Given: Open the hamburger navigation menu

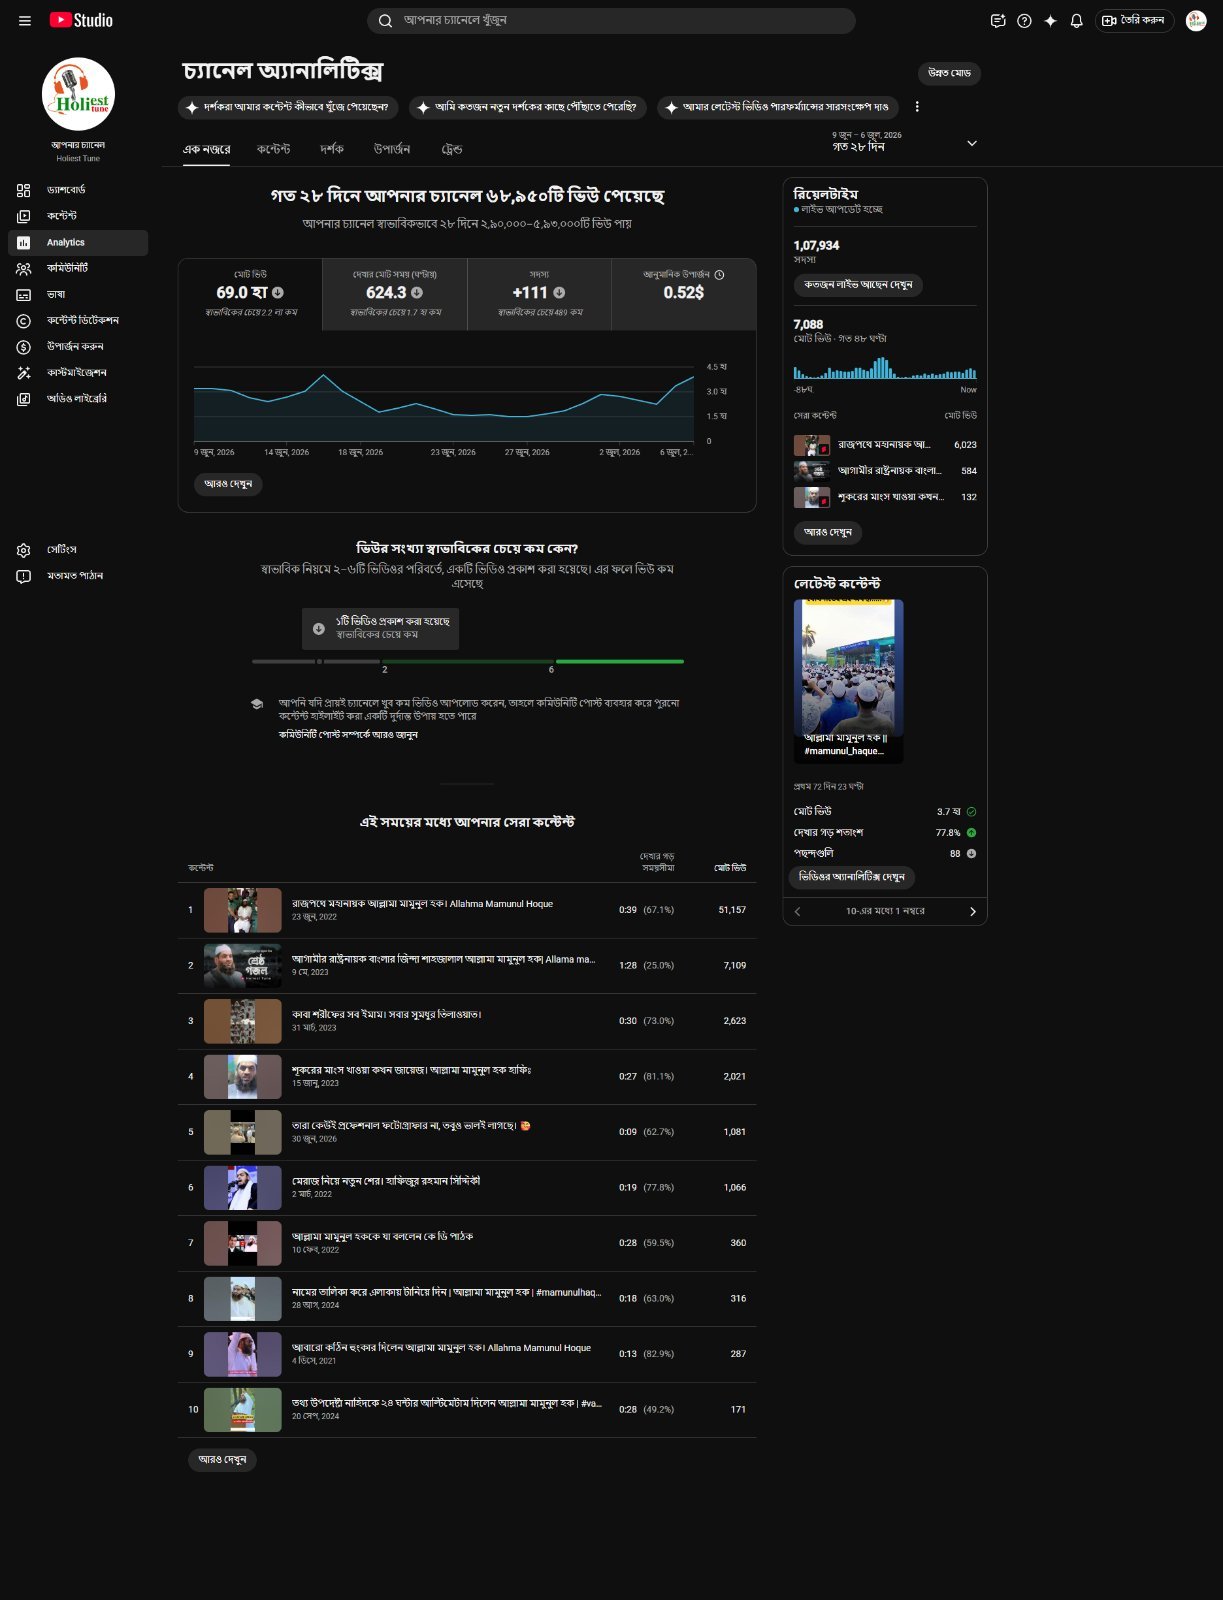Looking at the screenshot, I should click(25, 20).
